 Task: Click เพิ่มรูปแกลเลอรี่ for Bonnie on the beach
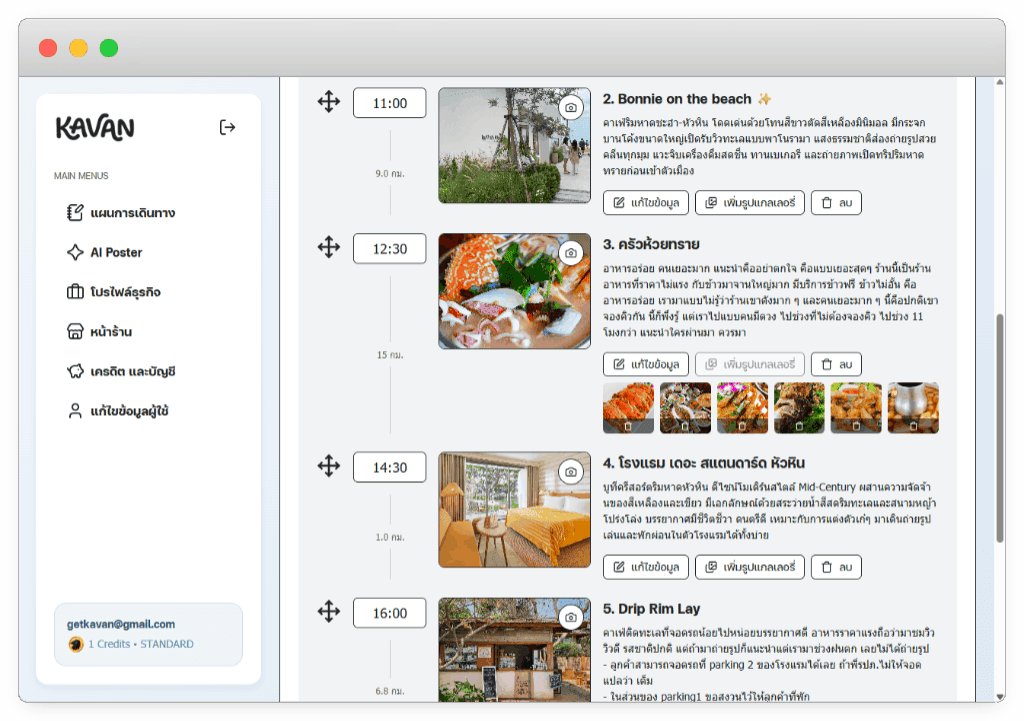point(750,203)
